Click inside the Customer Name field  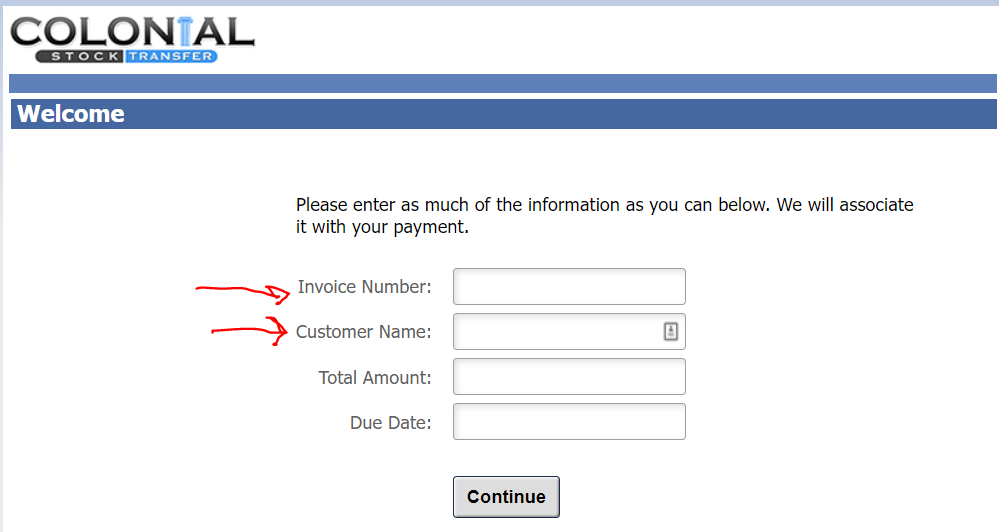(555, 332)
